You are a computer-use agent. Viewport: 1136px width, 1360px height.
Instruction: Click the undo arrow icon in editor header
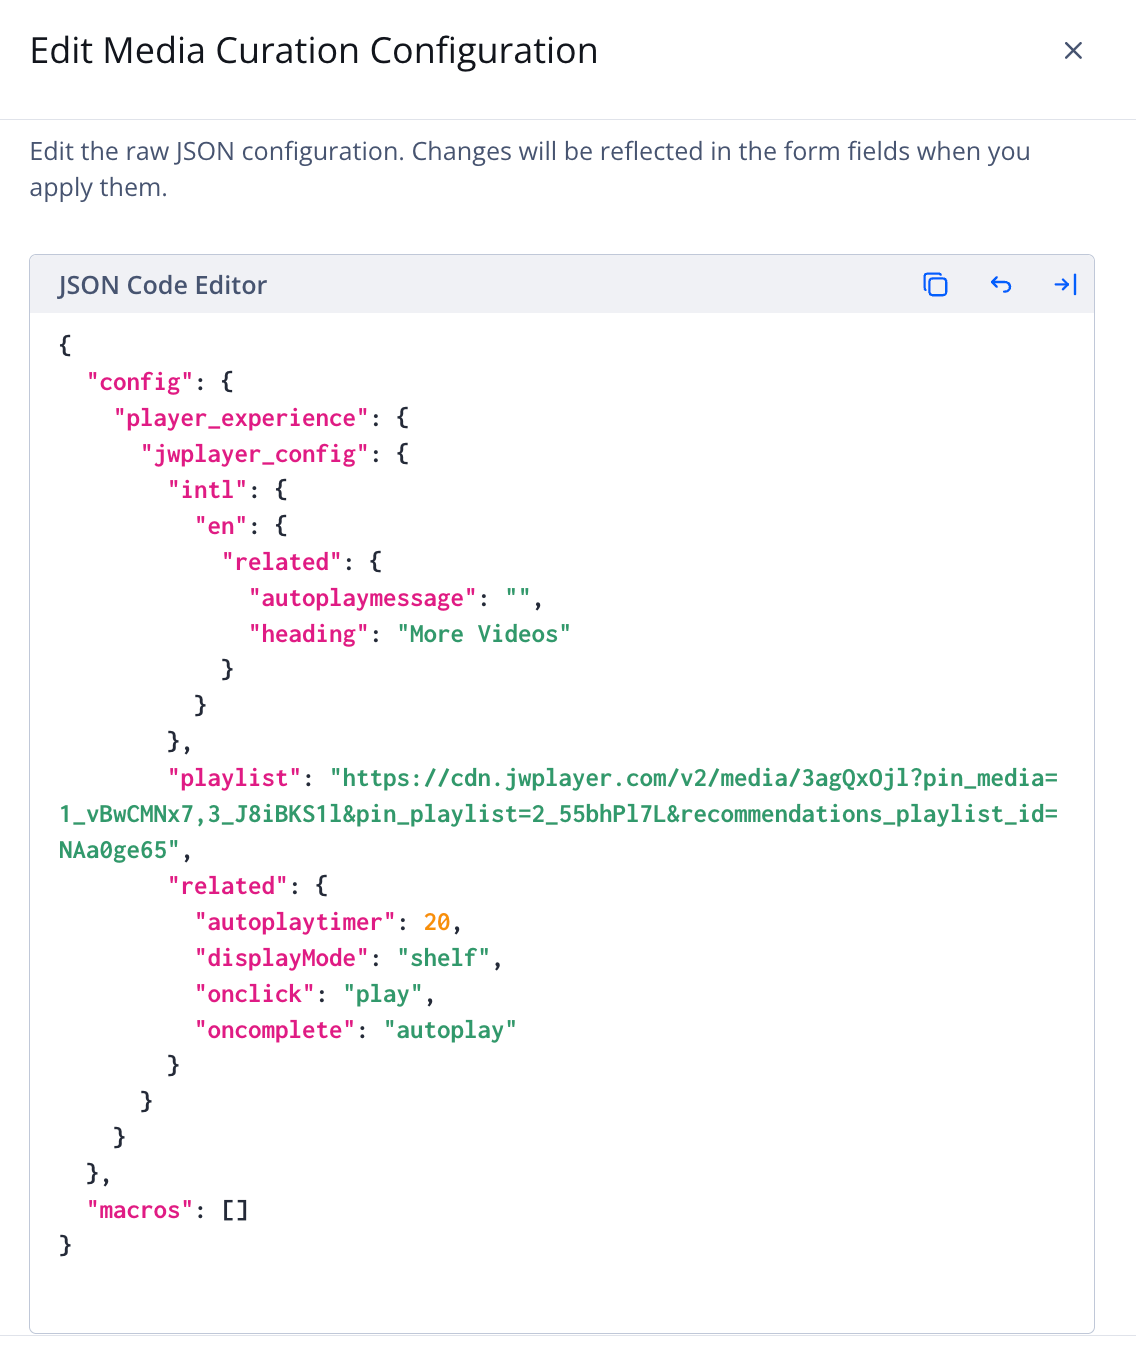(1001, 285)
